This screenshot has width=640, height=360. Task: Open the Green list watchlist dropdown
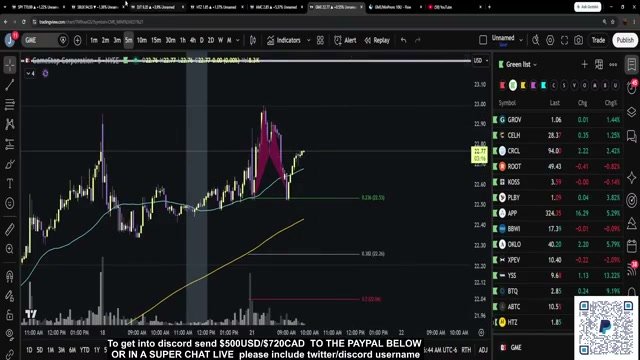(521, 64)
